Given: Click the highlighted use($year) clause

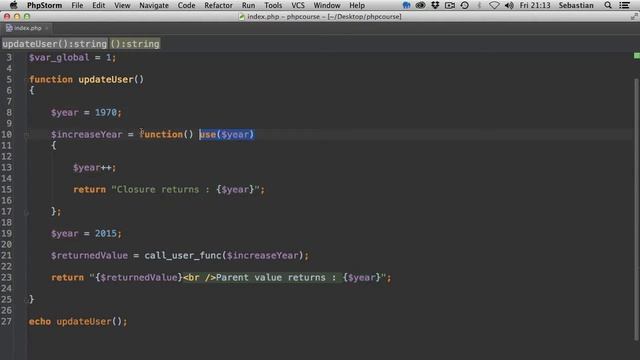Looking at the screenshot, I should [227, 134].
